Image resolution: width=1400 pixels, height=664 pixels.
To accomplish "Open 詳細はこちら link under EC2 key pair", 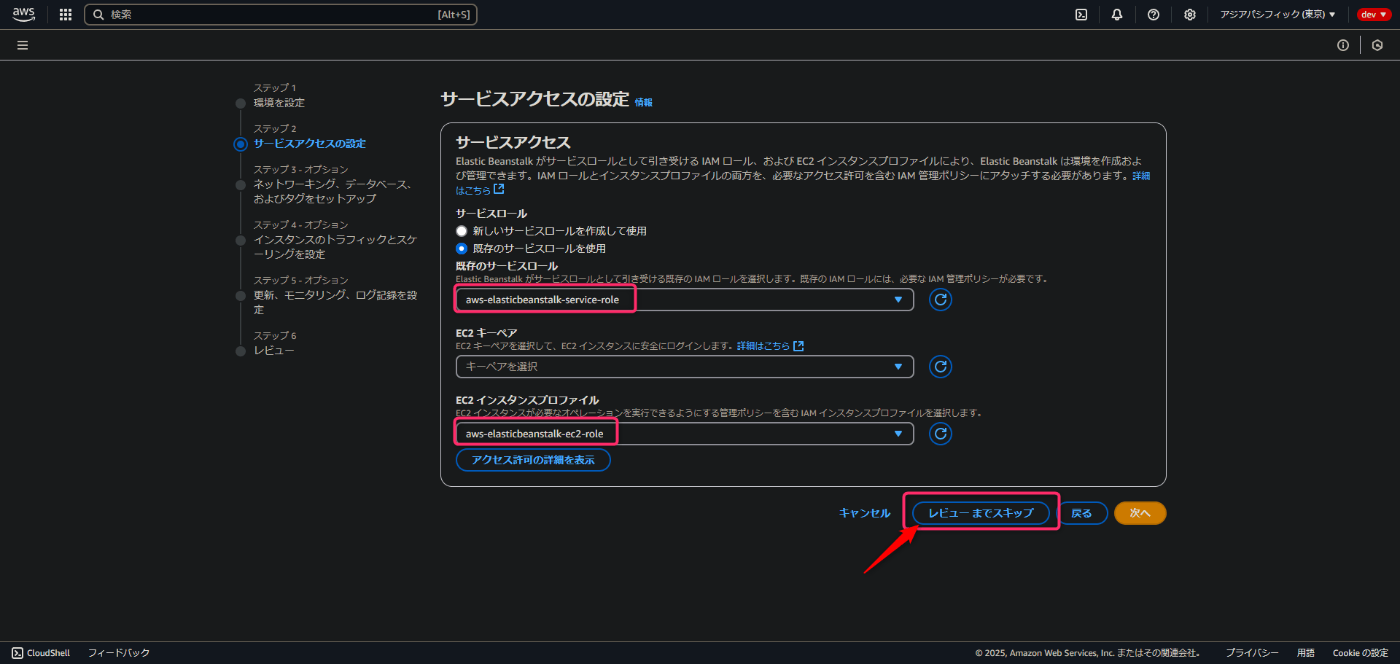I will 771,346.
